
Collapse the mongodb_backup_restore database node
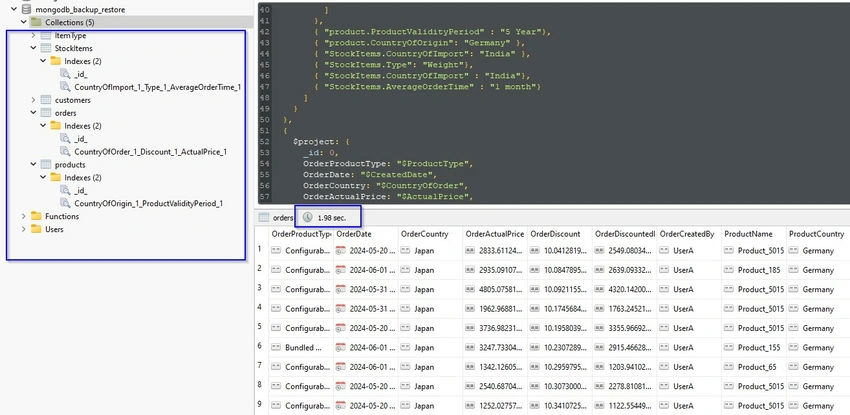[x=14, y=9]
